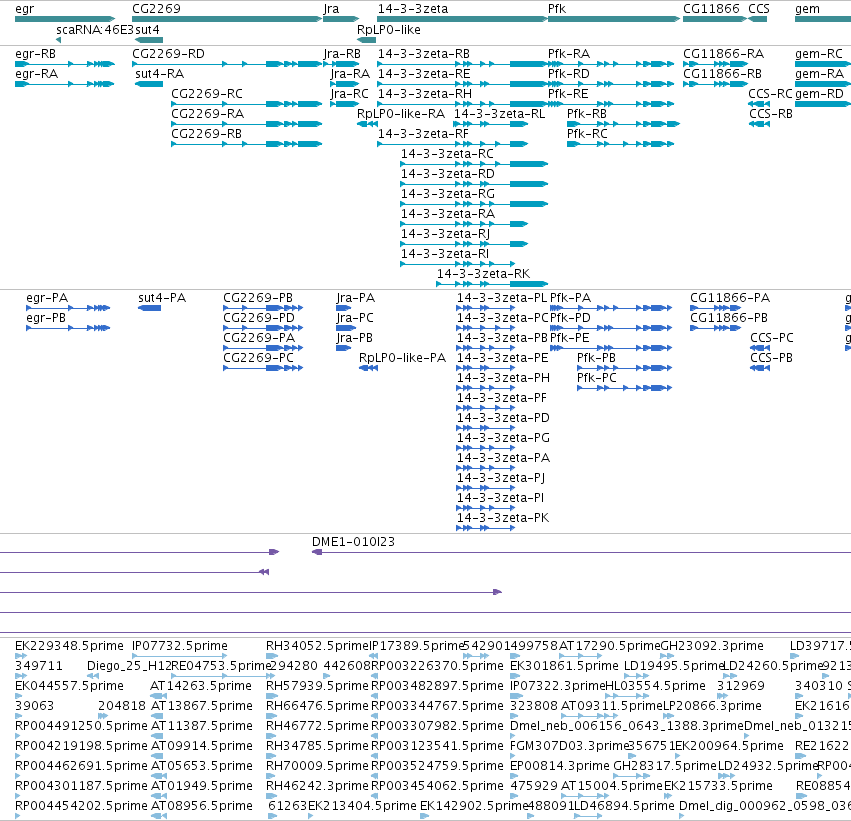
Task: Select the 14-3-3zeta-RG transcript
Action: tap(474, 204)
